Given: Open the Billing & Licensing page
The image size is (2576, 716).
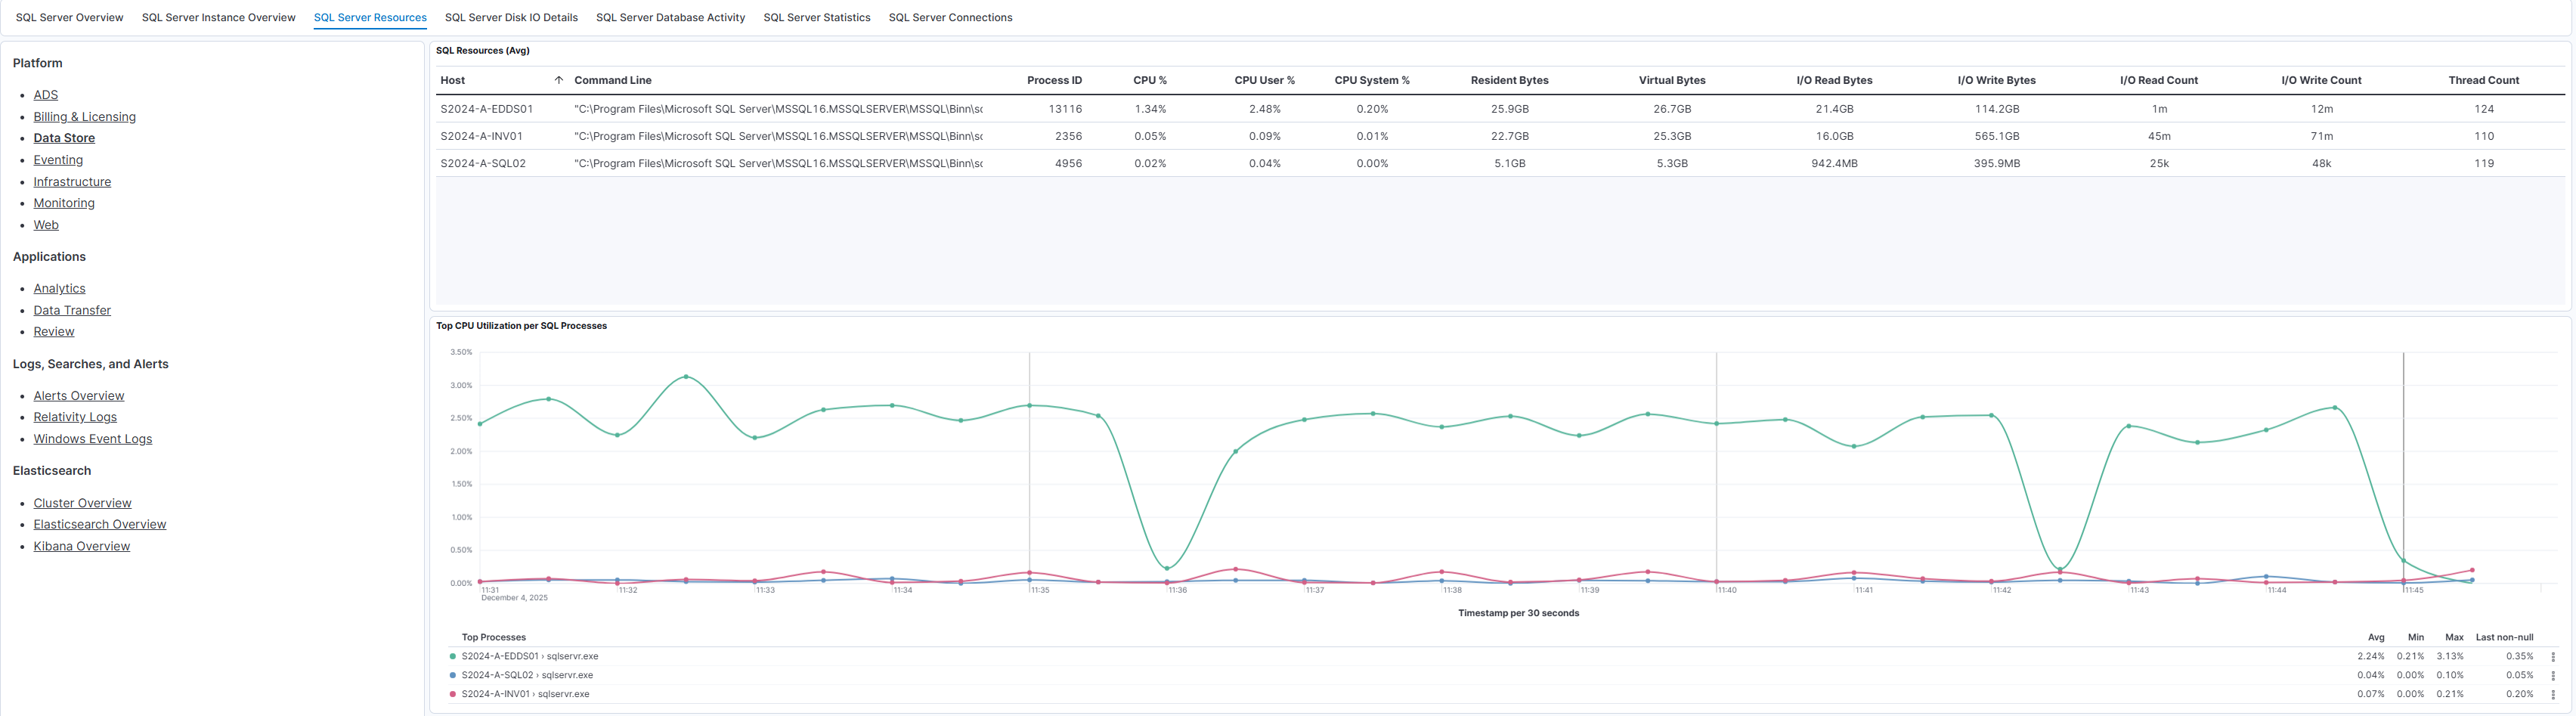Looking at the screenshot, I should (84, 116).
